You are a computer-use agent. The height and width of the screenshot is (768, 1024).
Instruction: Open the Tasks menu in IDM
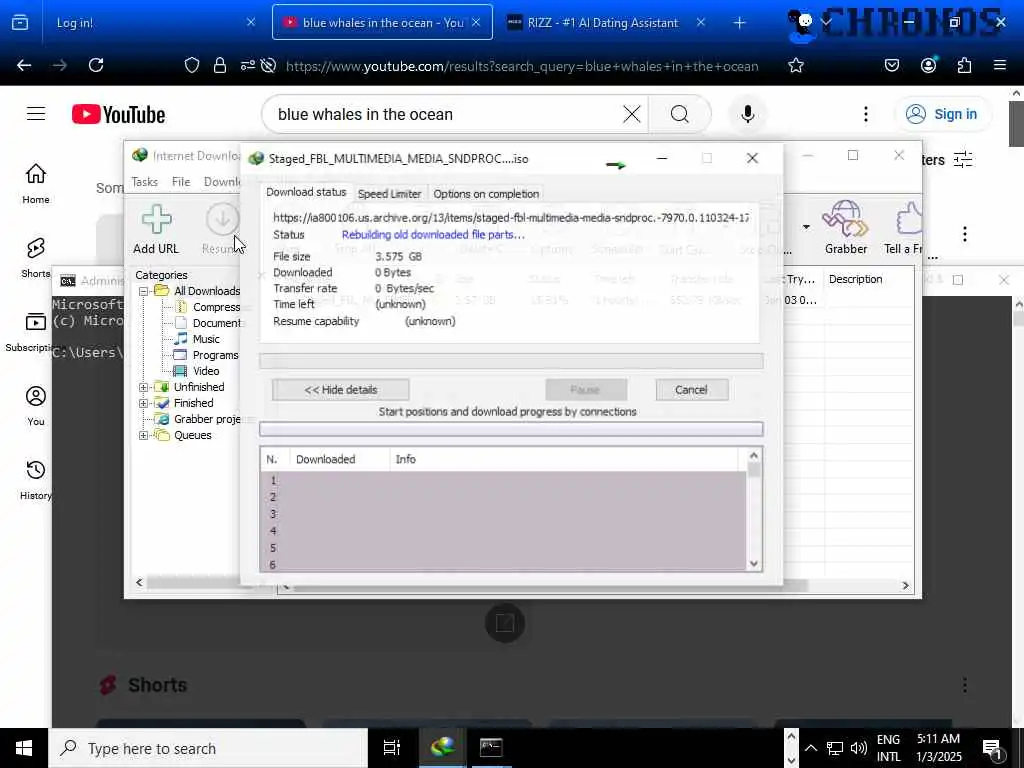point(144,182)
